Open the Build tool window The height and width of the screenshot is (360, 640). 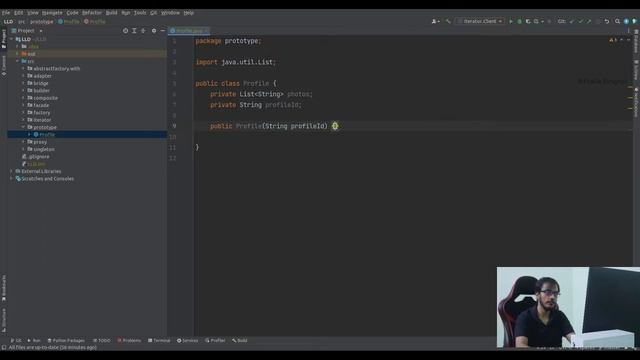240,340
